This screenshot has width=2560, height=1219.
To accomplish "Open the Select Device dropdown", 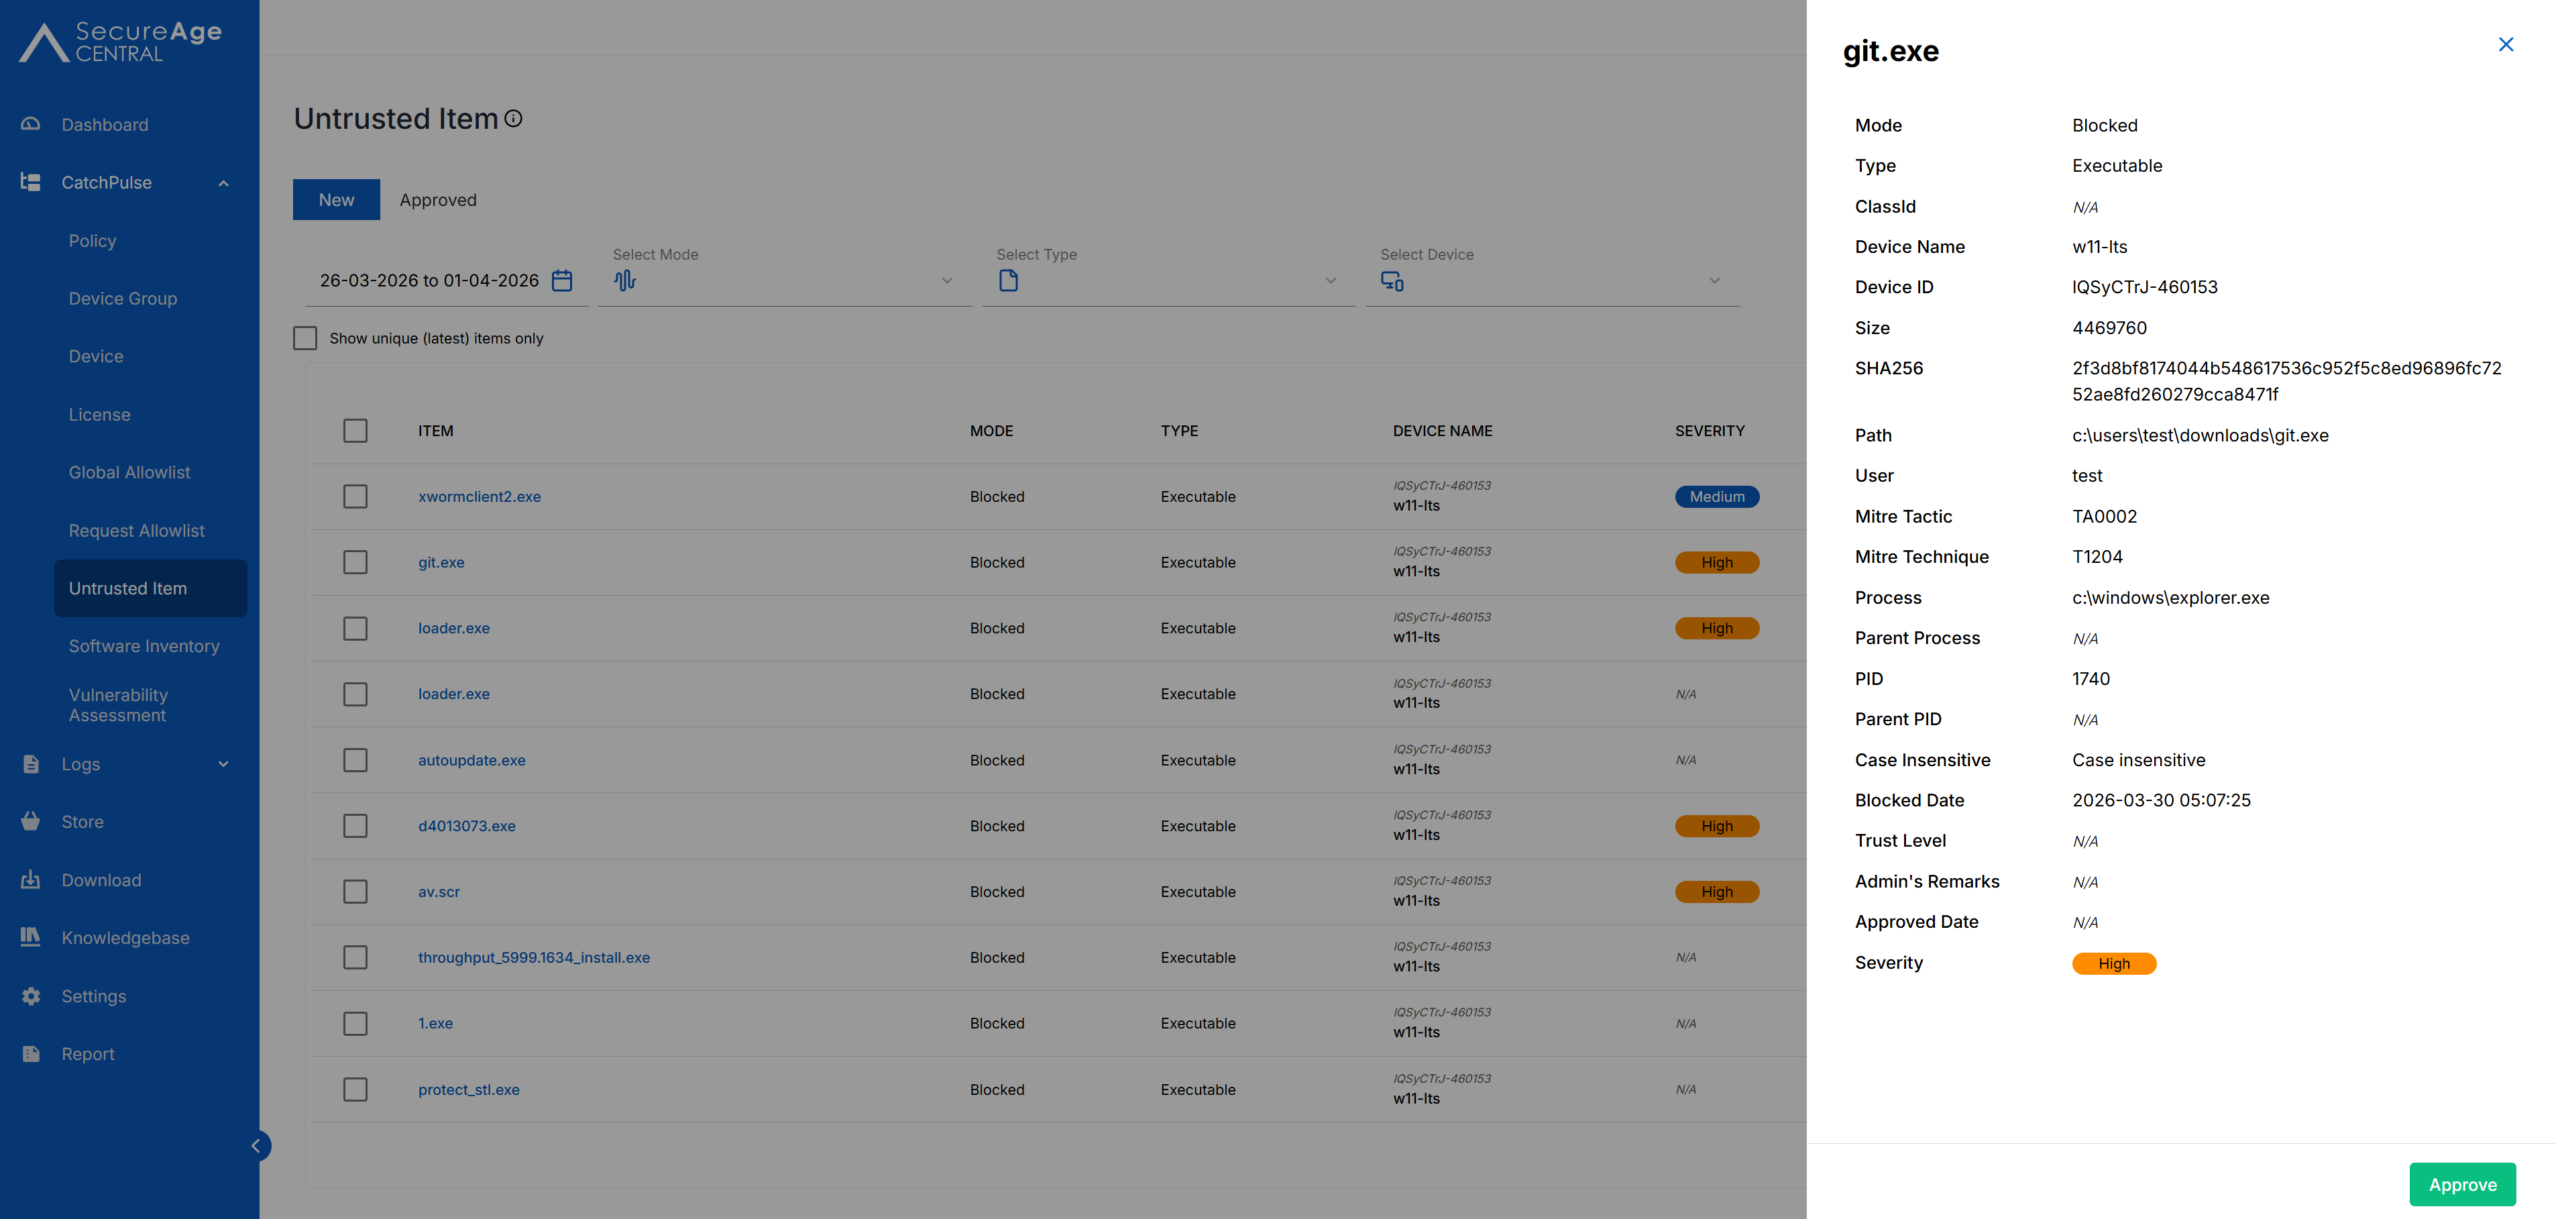I will (x=1552, y=281).
